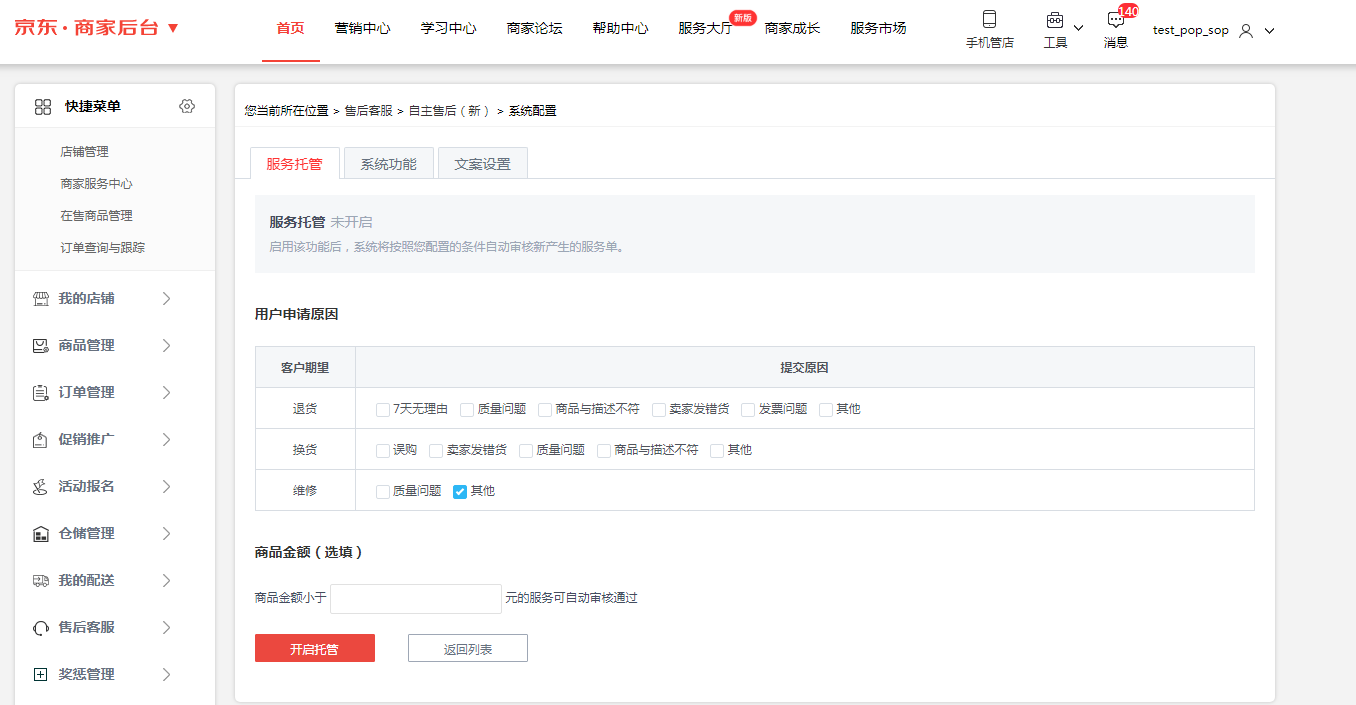Select the 服务托管 tab
This screenshot has width=1356, height=705.
(294, 164)
